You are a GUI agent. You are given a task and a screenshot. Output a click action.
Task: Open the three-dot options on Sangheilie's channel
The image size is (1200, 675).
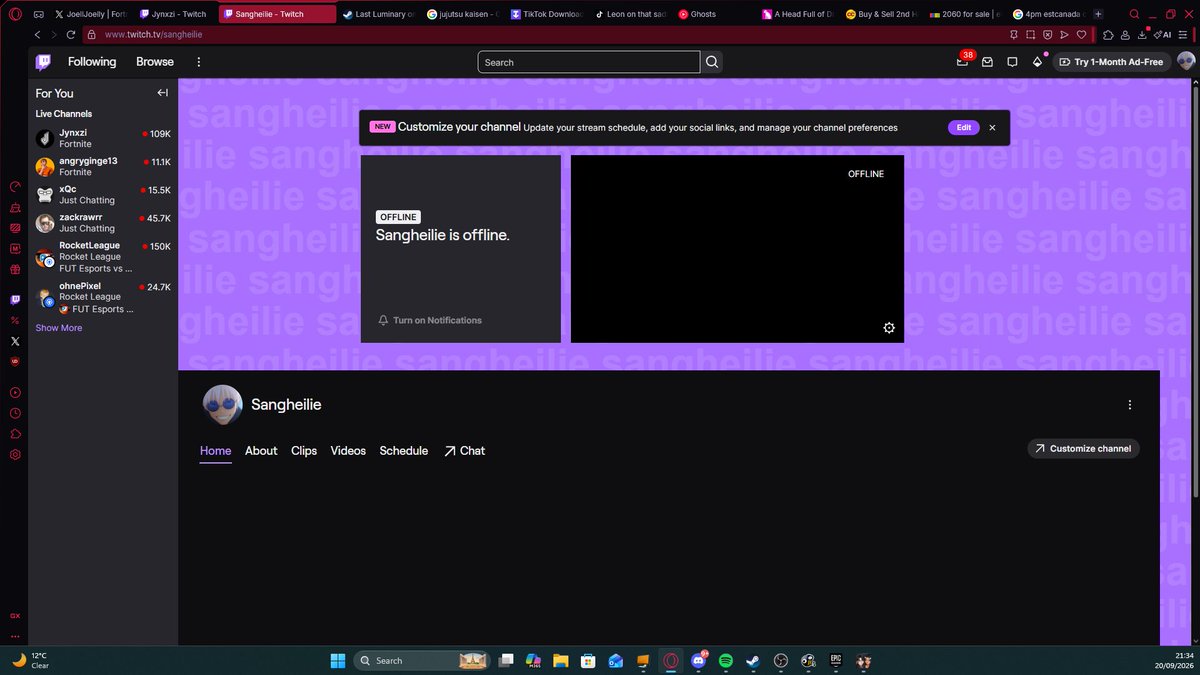click(1130, 405)
